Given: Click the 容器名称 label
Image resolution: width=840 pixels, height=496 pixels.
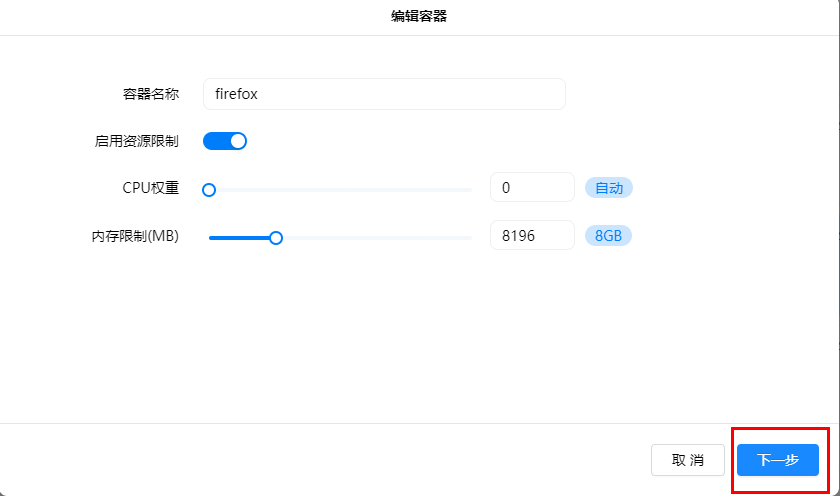Looking at the screenshot, I should [x=144, y=94].
